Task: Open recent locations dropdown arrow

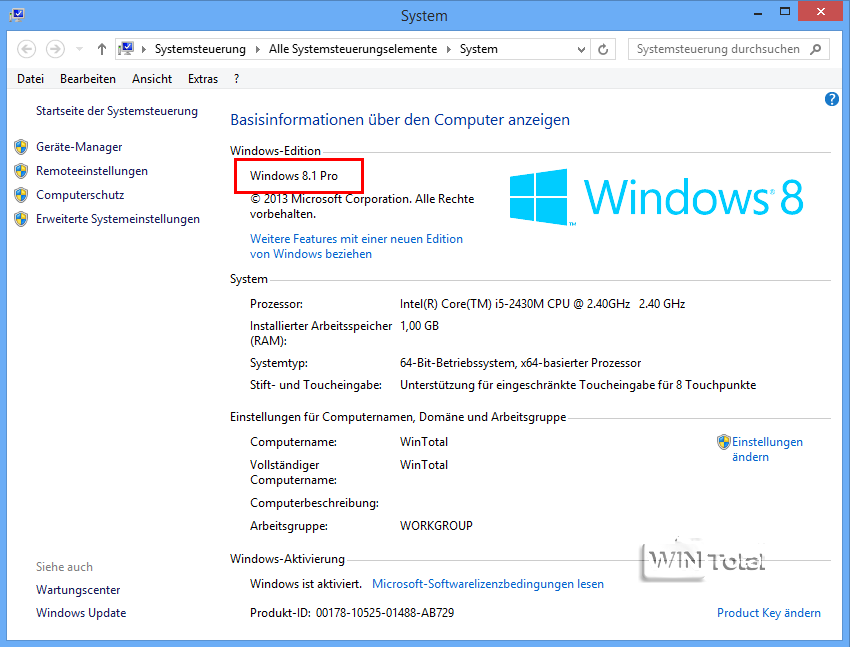Action: (79, 49)
